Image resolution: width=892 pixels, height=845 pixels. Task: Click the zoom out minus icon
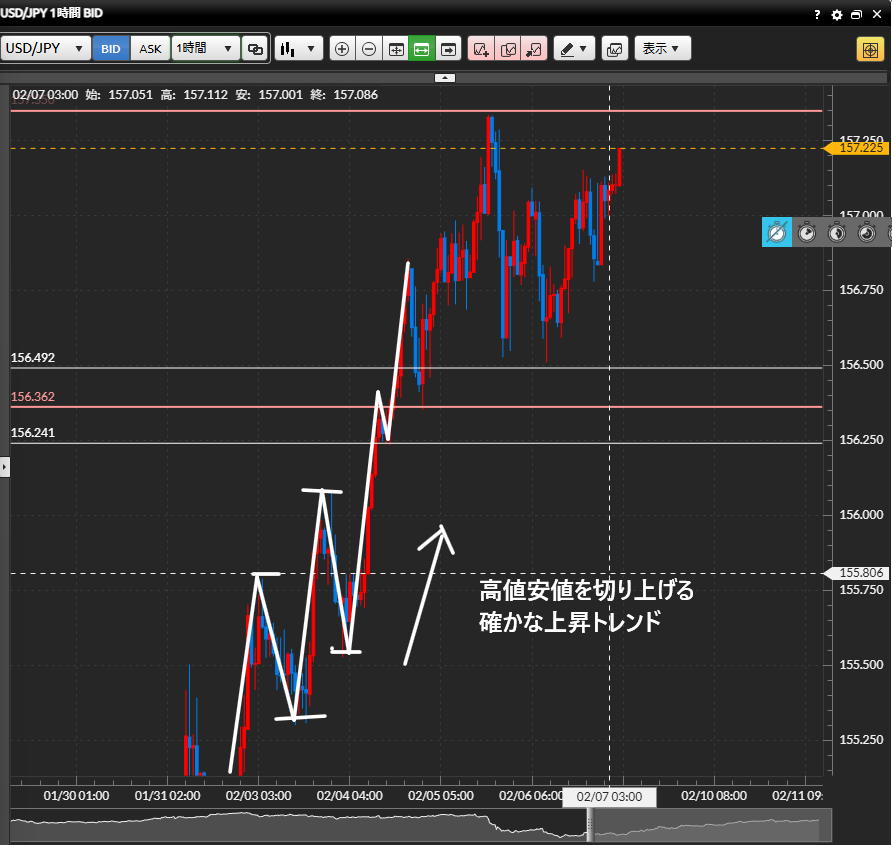369,49
